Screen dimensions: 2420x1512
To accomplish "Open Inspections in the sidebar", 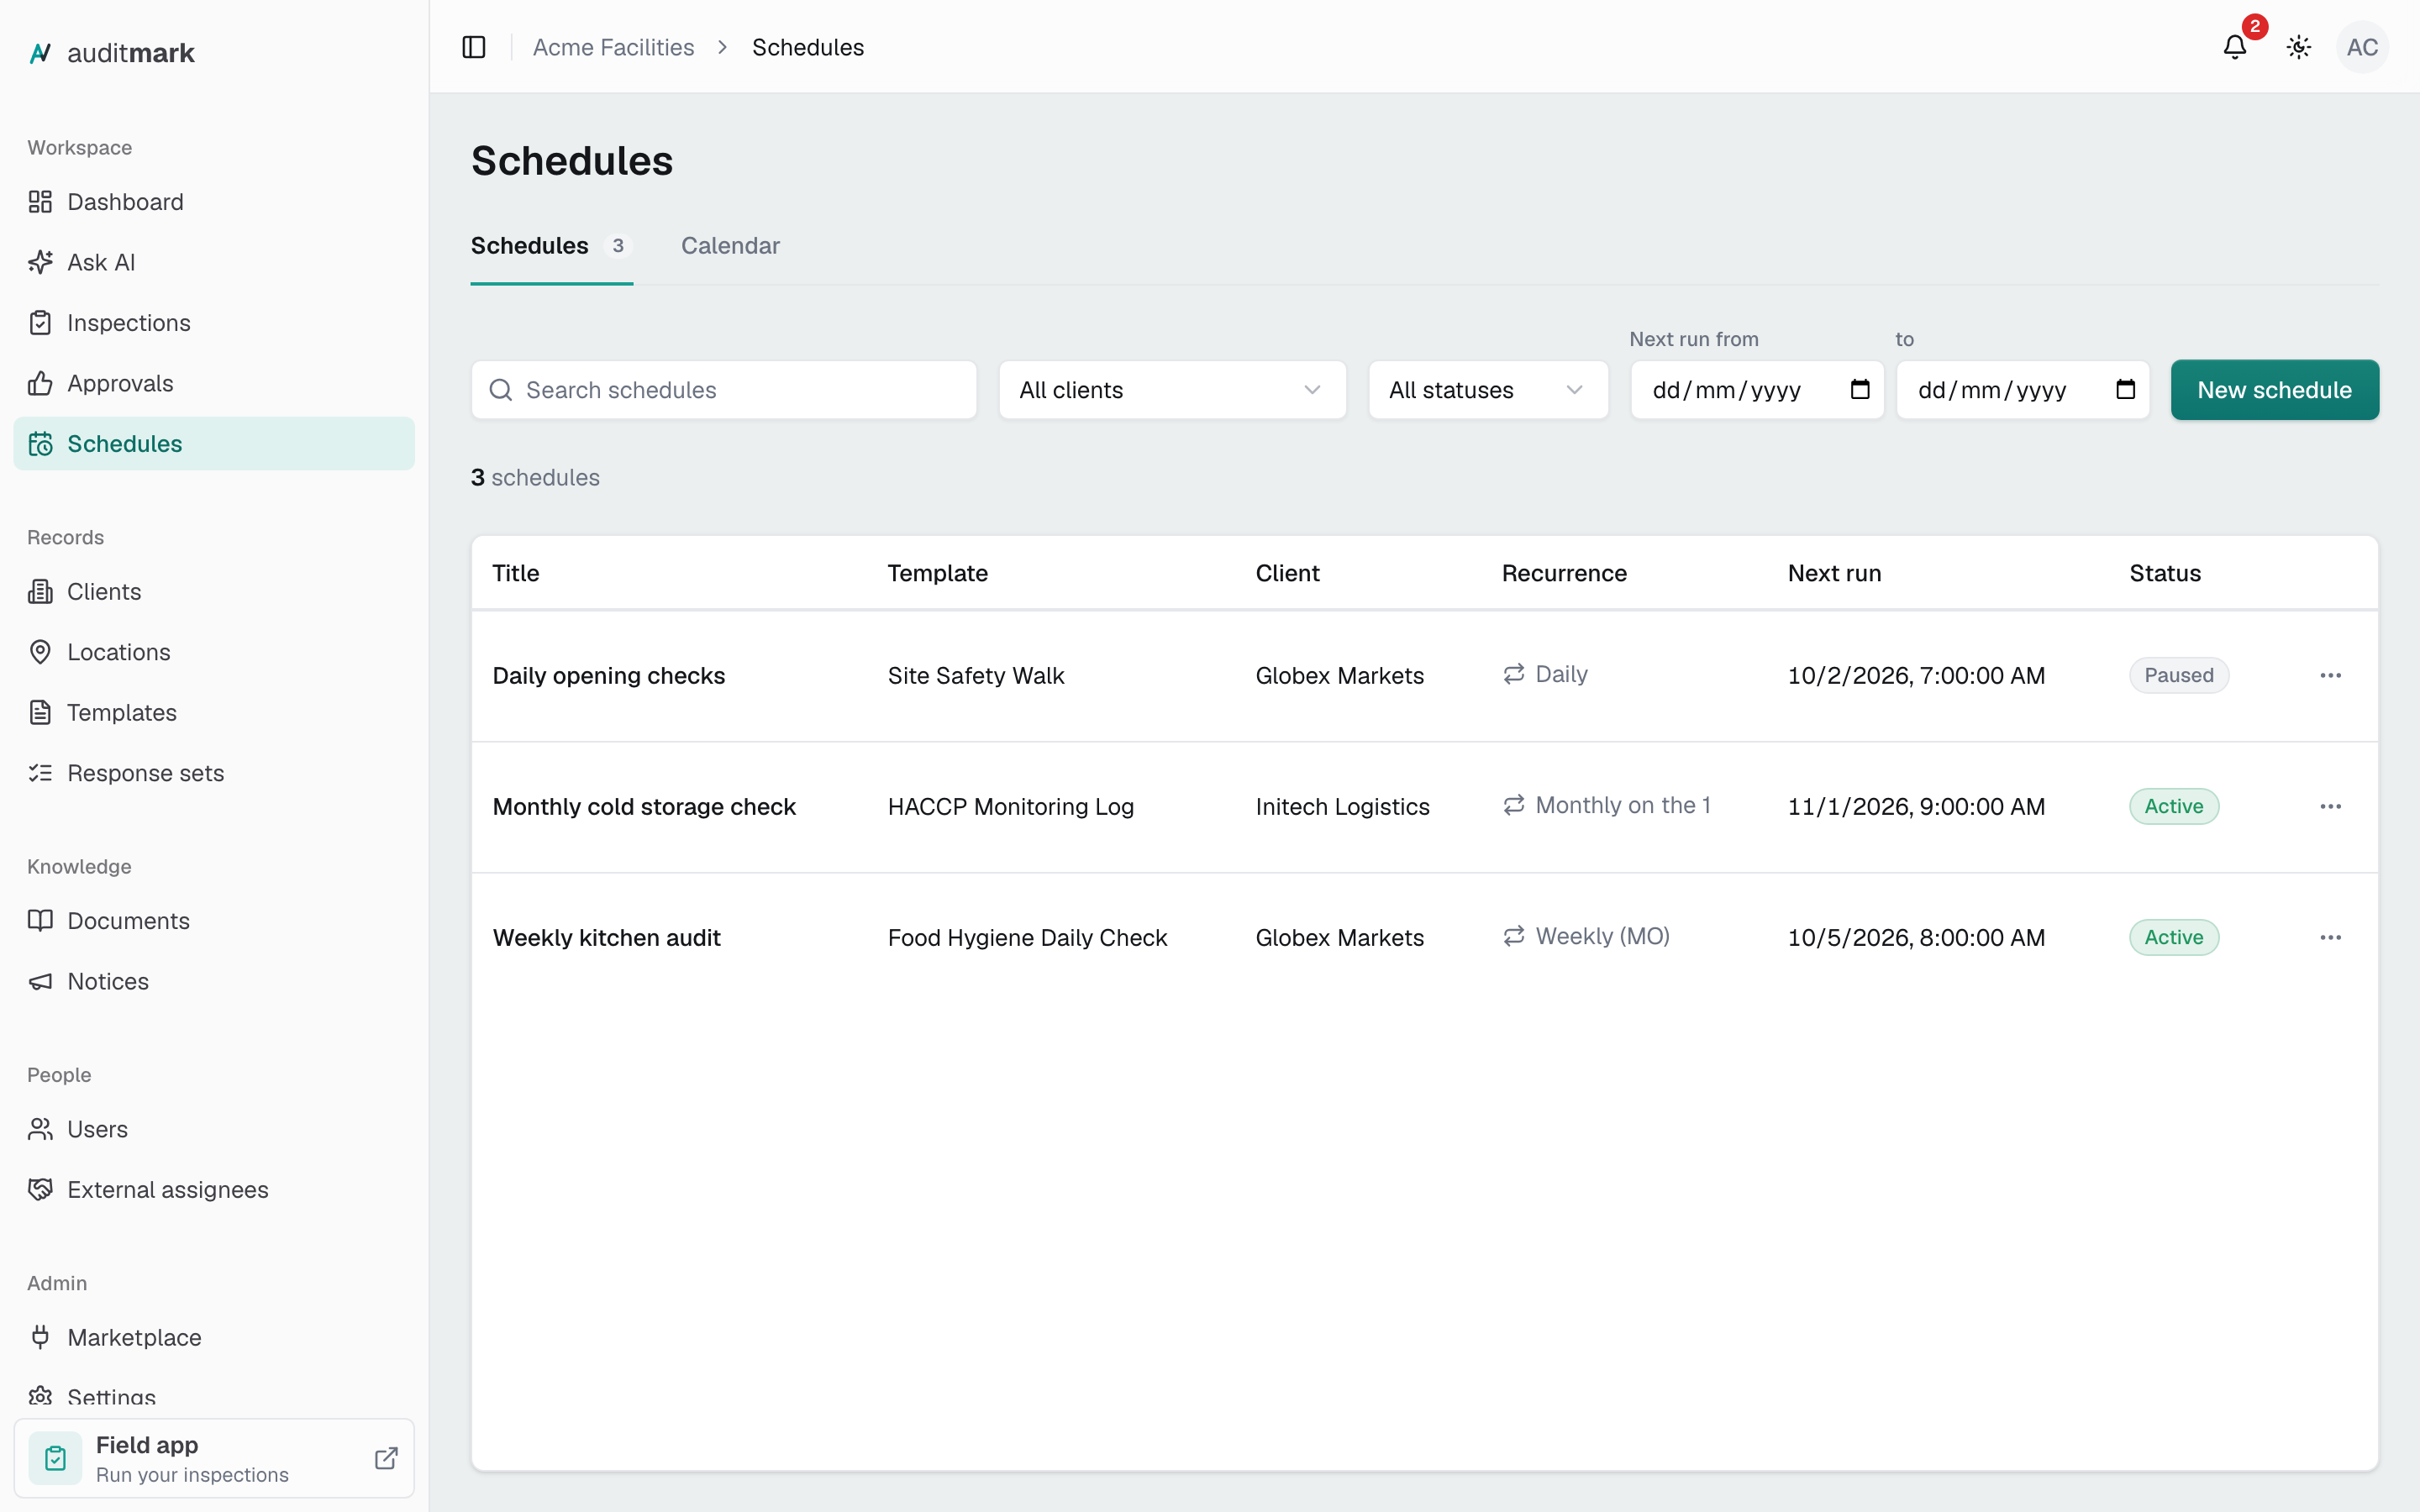I will 214,323.
